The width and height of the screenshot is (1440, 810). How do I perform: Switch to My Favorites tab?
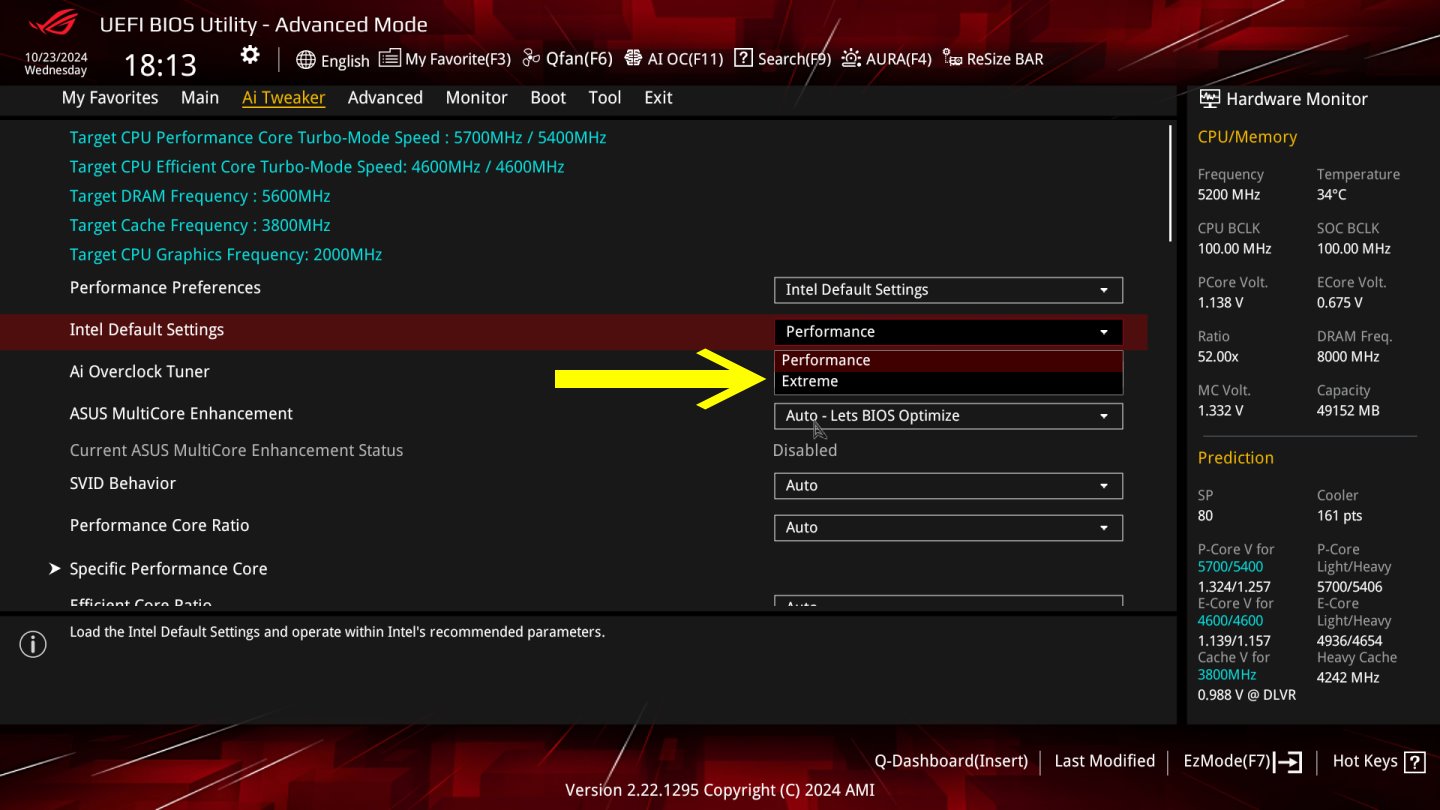tap(110, 97)
